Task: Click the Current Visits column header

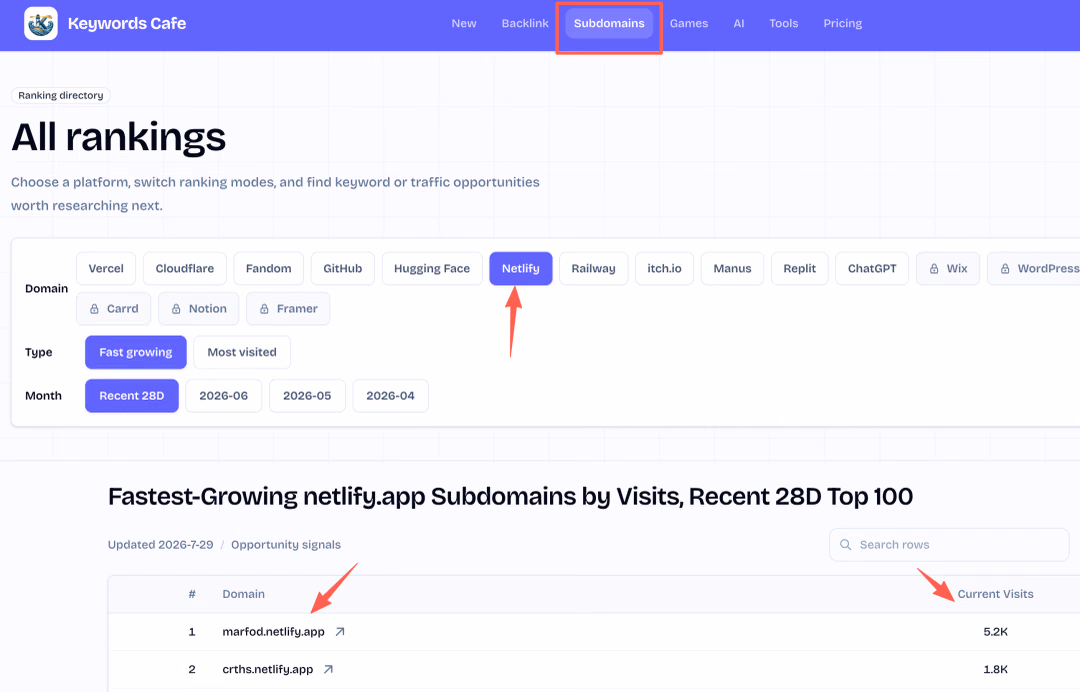Action: [995, 594]
